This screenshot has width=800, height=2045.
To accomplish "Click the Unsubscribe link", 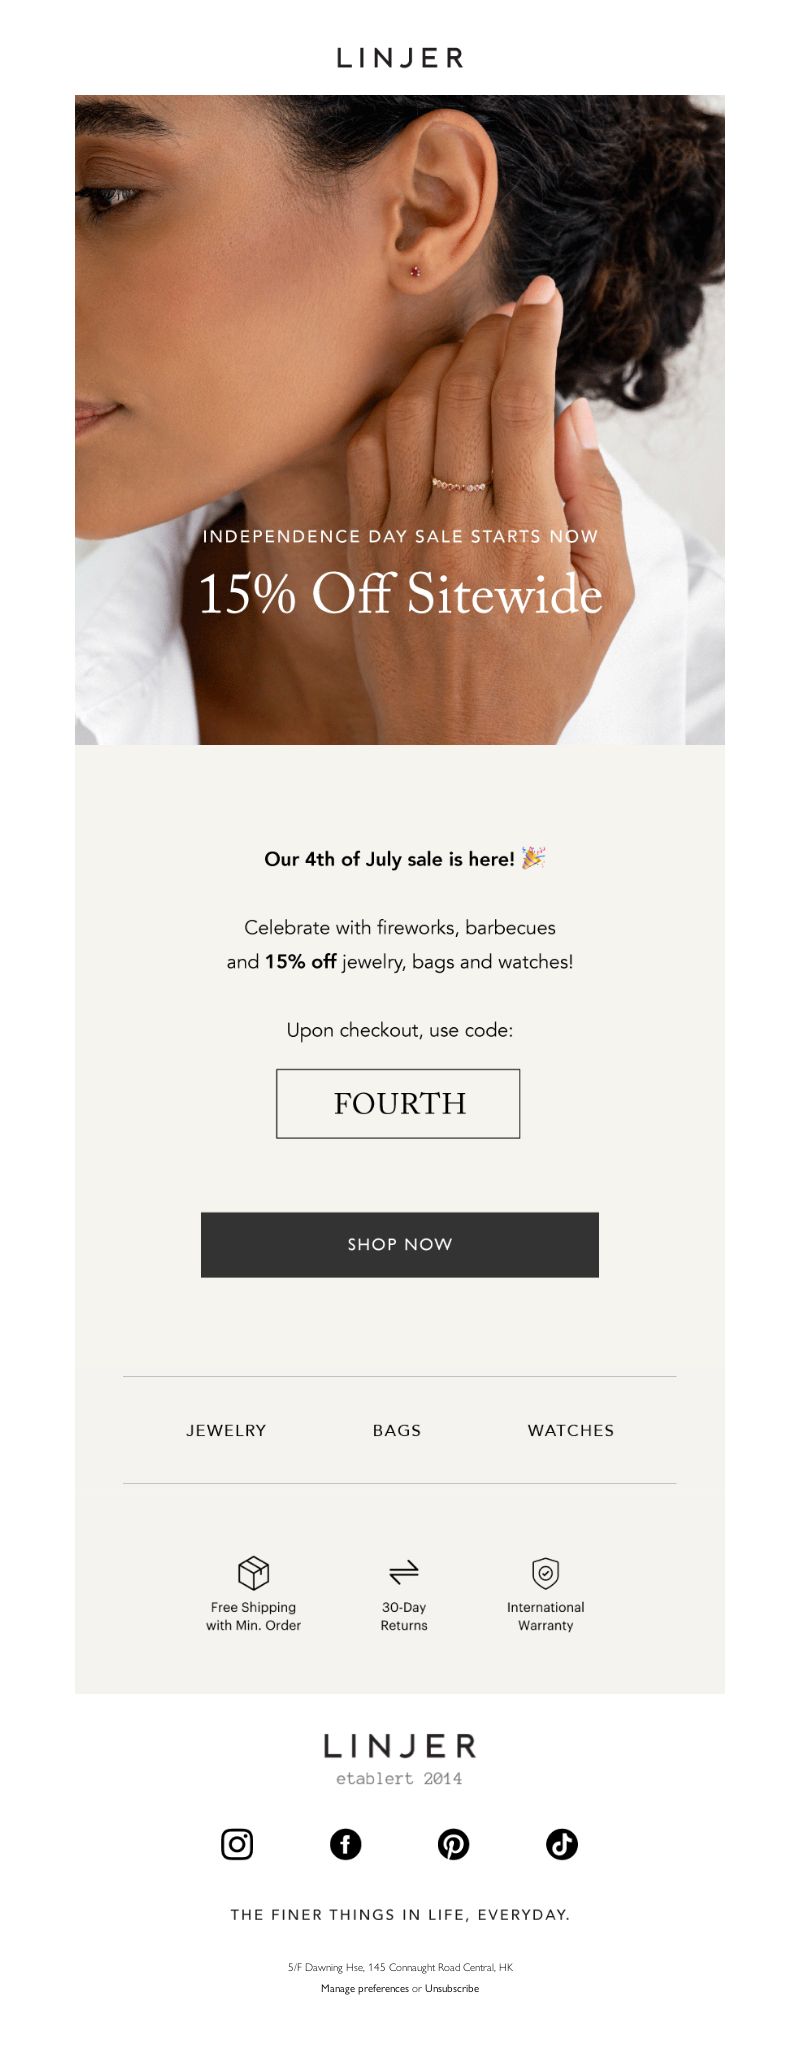I will pos(452,1988).
